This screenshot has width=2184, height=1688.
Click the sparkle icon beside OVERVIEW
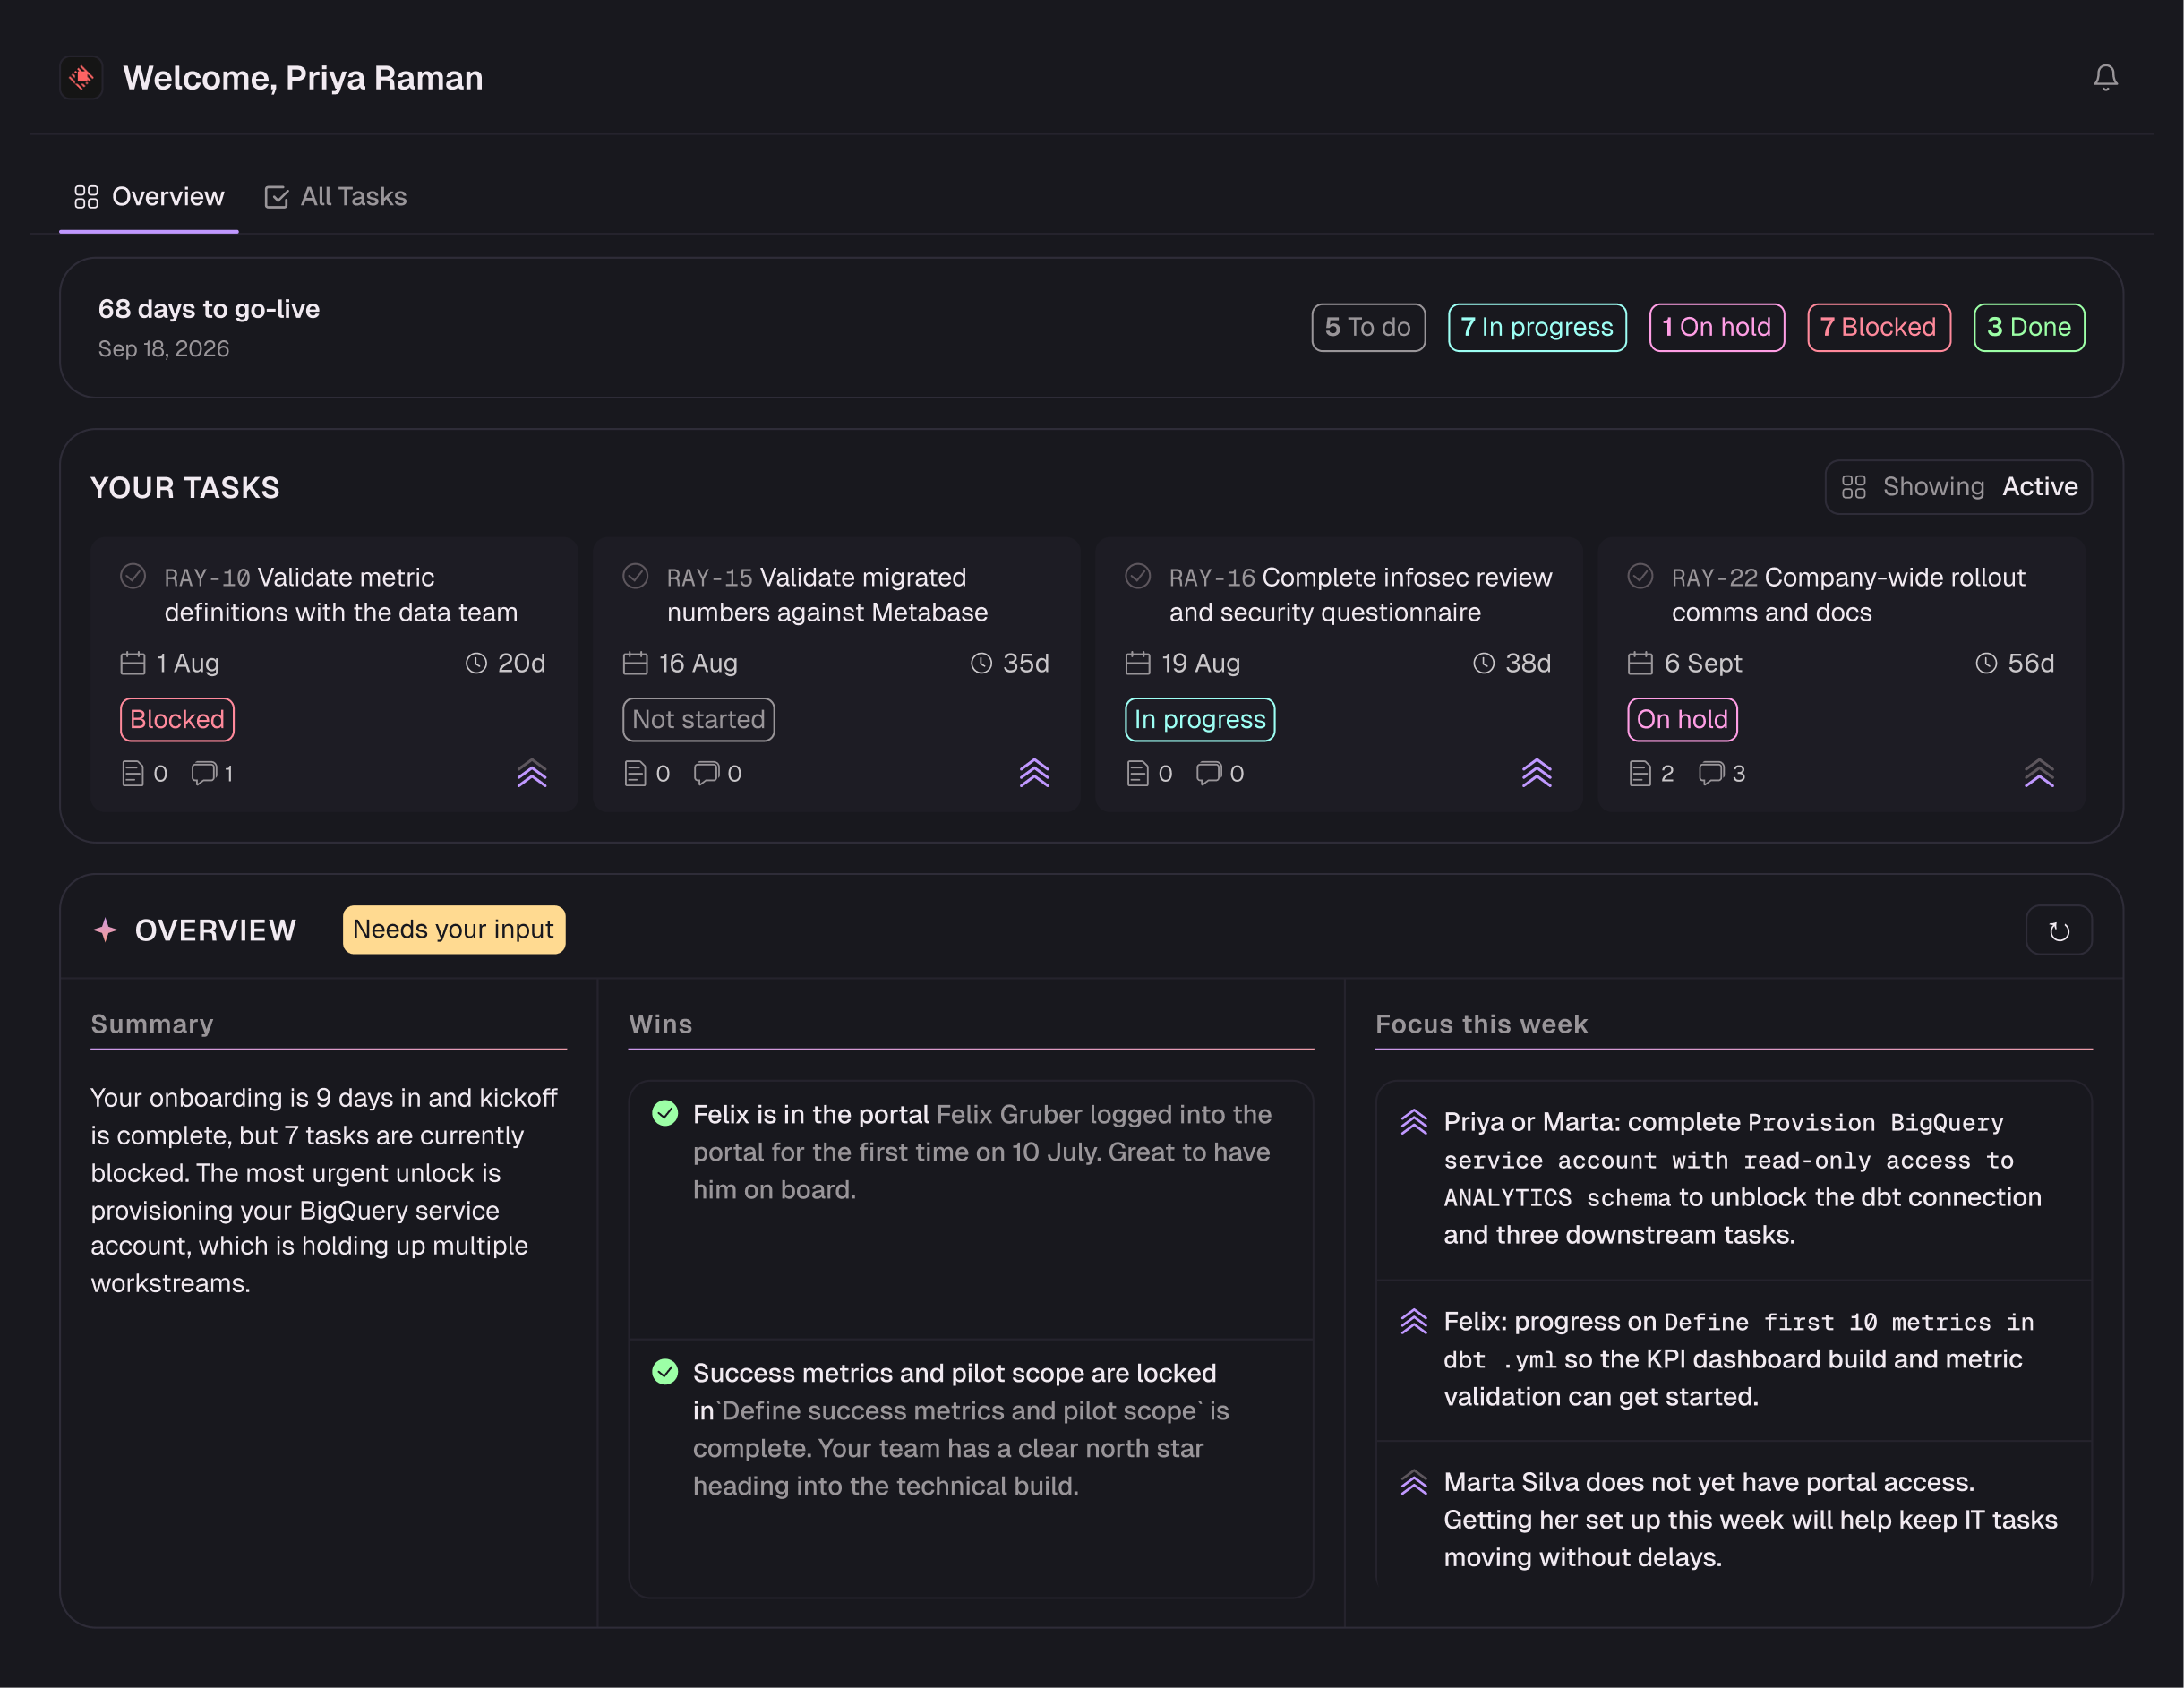click(105, 930)
